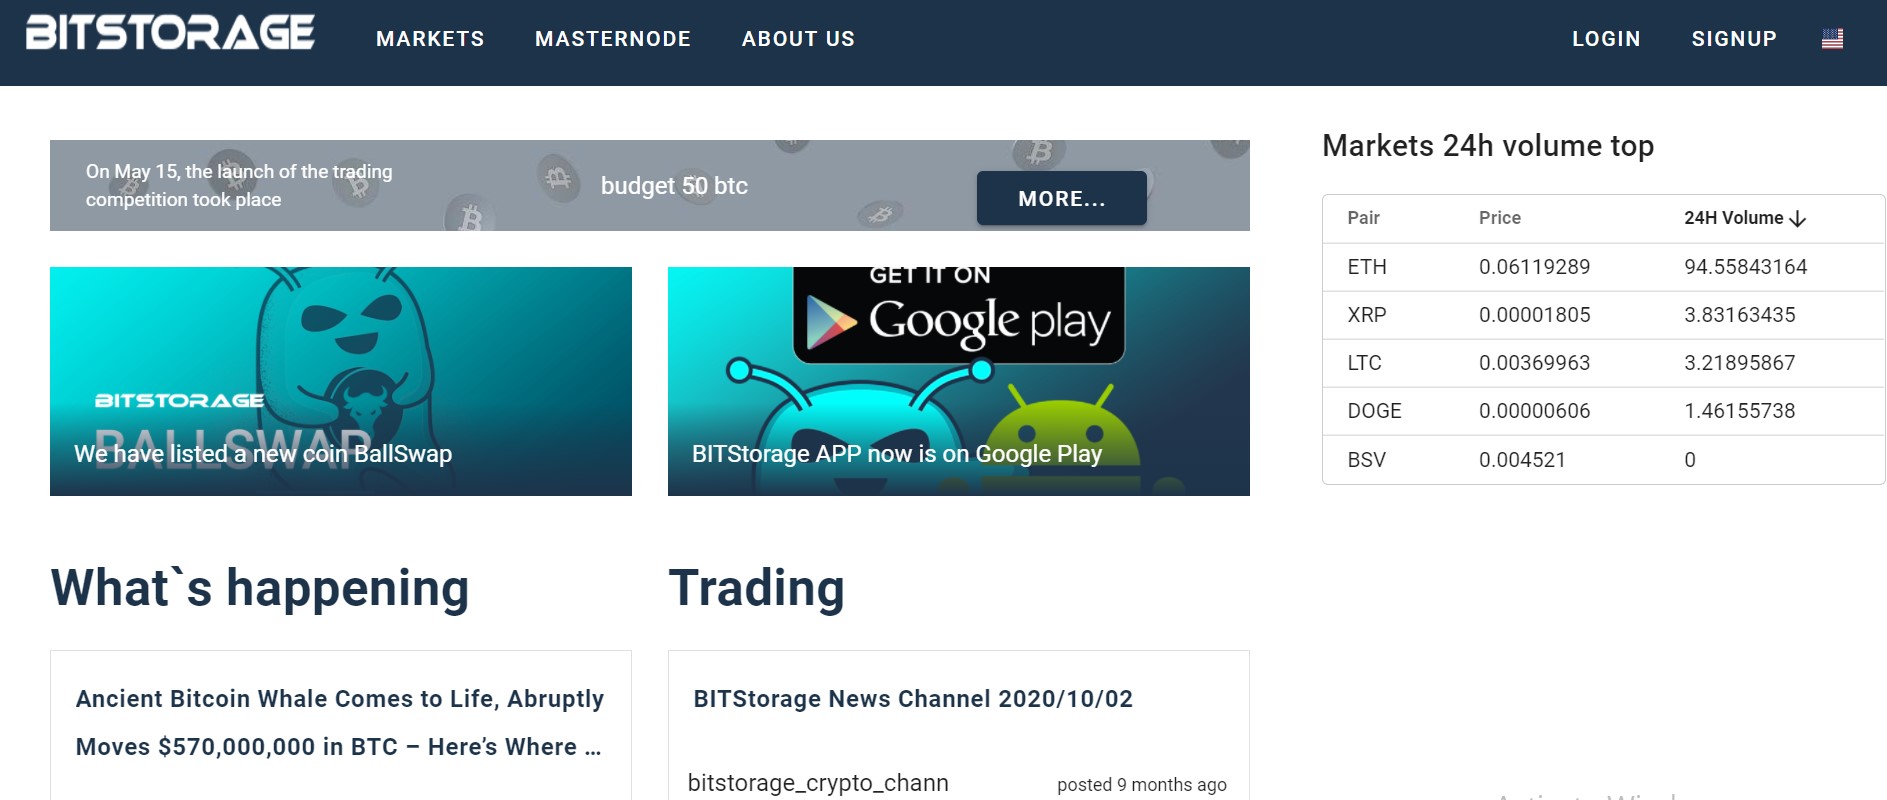Go to the Masternode page
Screen dimensions: 1887x800
click(x=613, y=39)
